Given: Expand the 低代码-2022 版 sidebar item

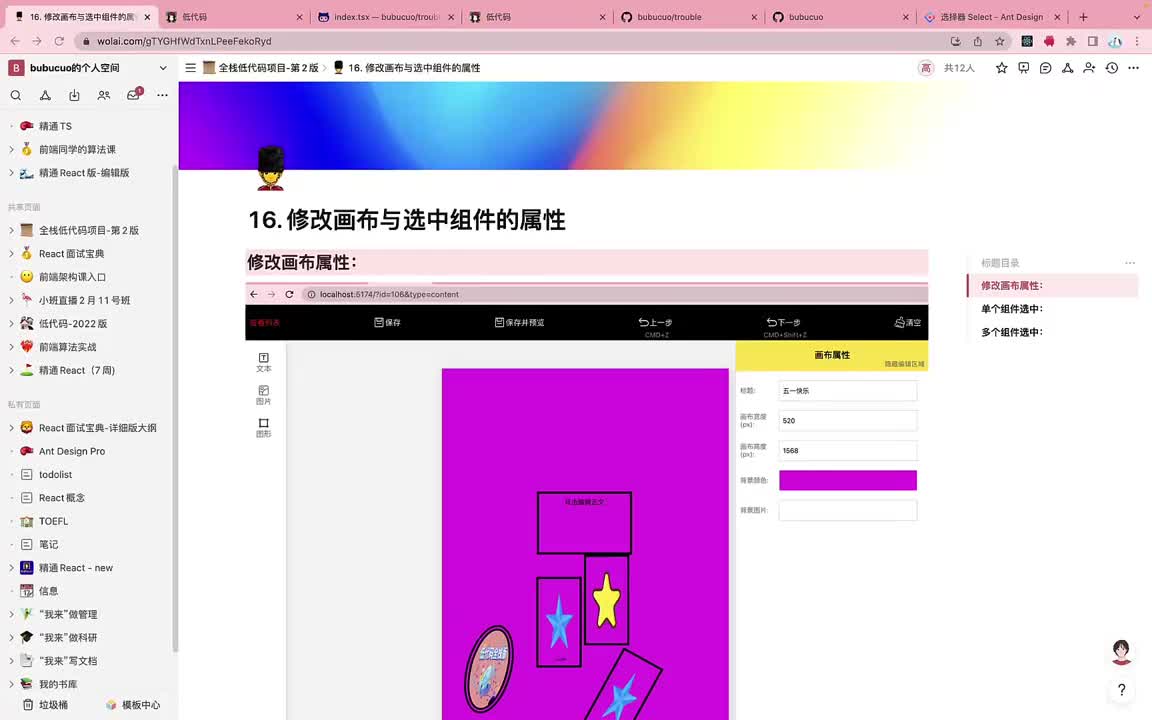Looking at the screenshot, I should coord(11,323).
